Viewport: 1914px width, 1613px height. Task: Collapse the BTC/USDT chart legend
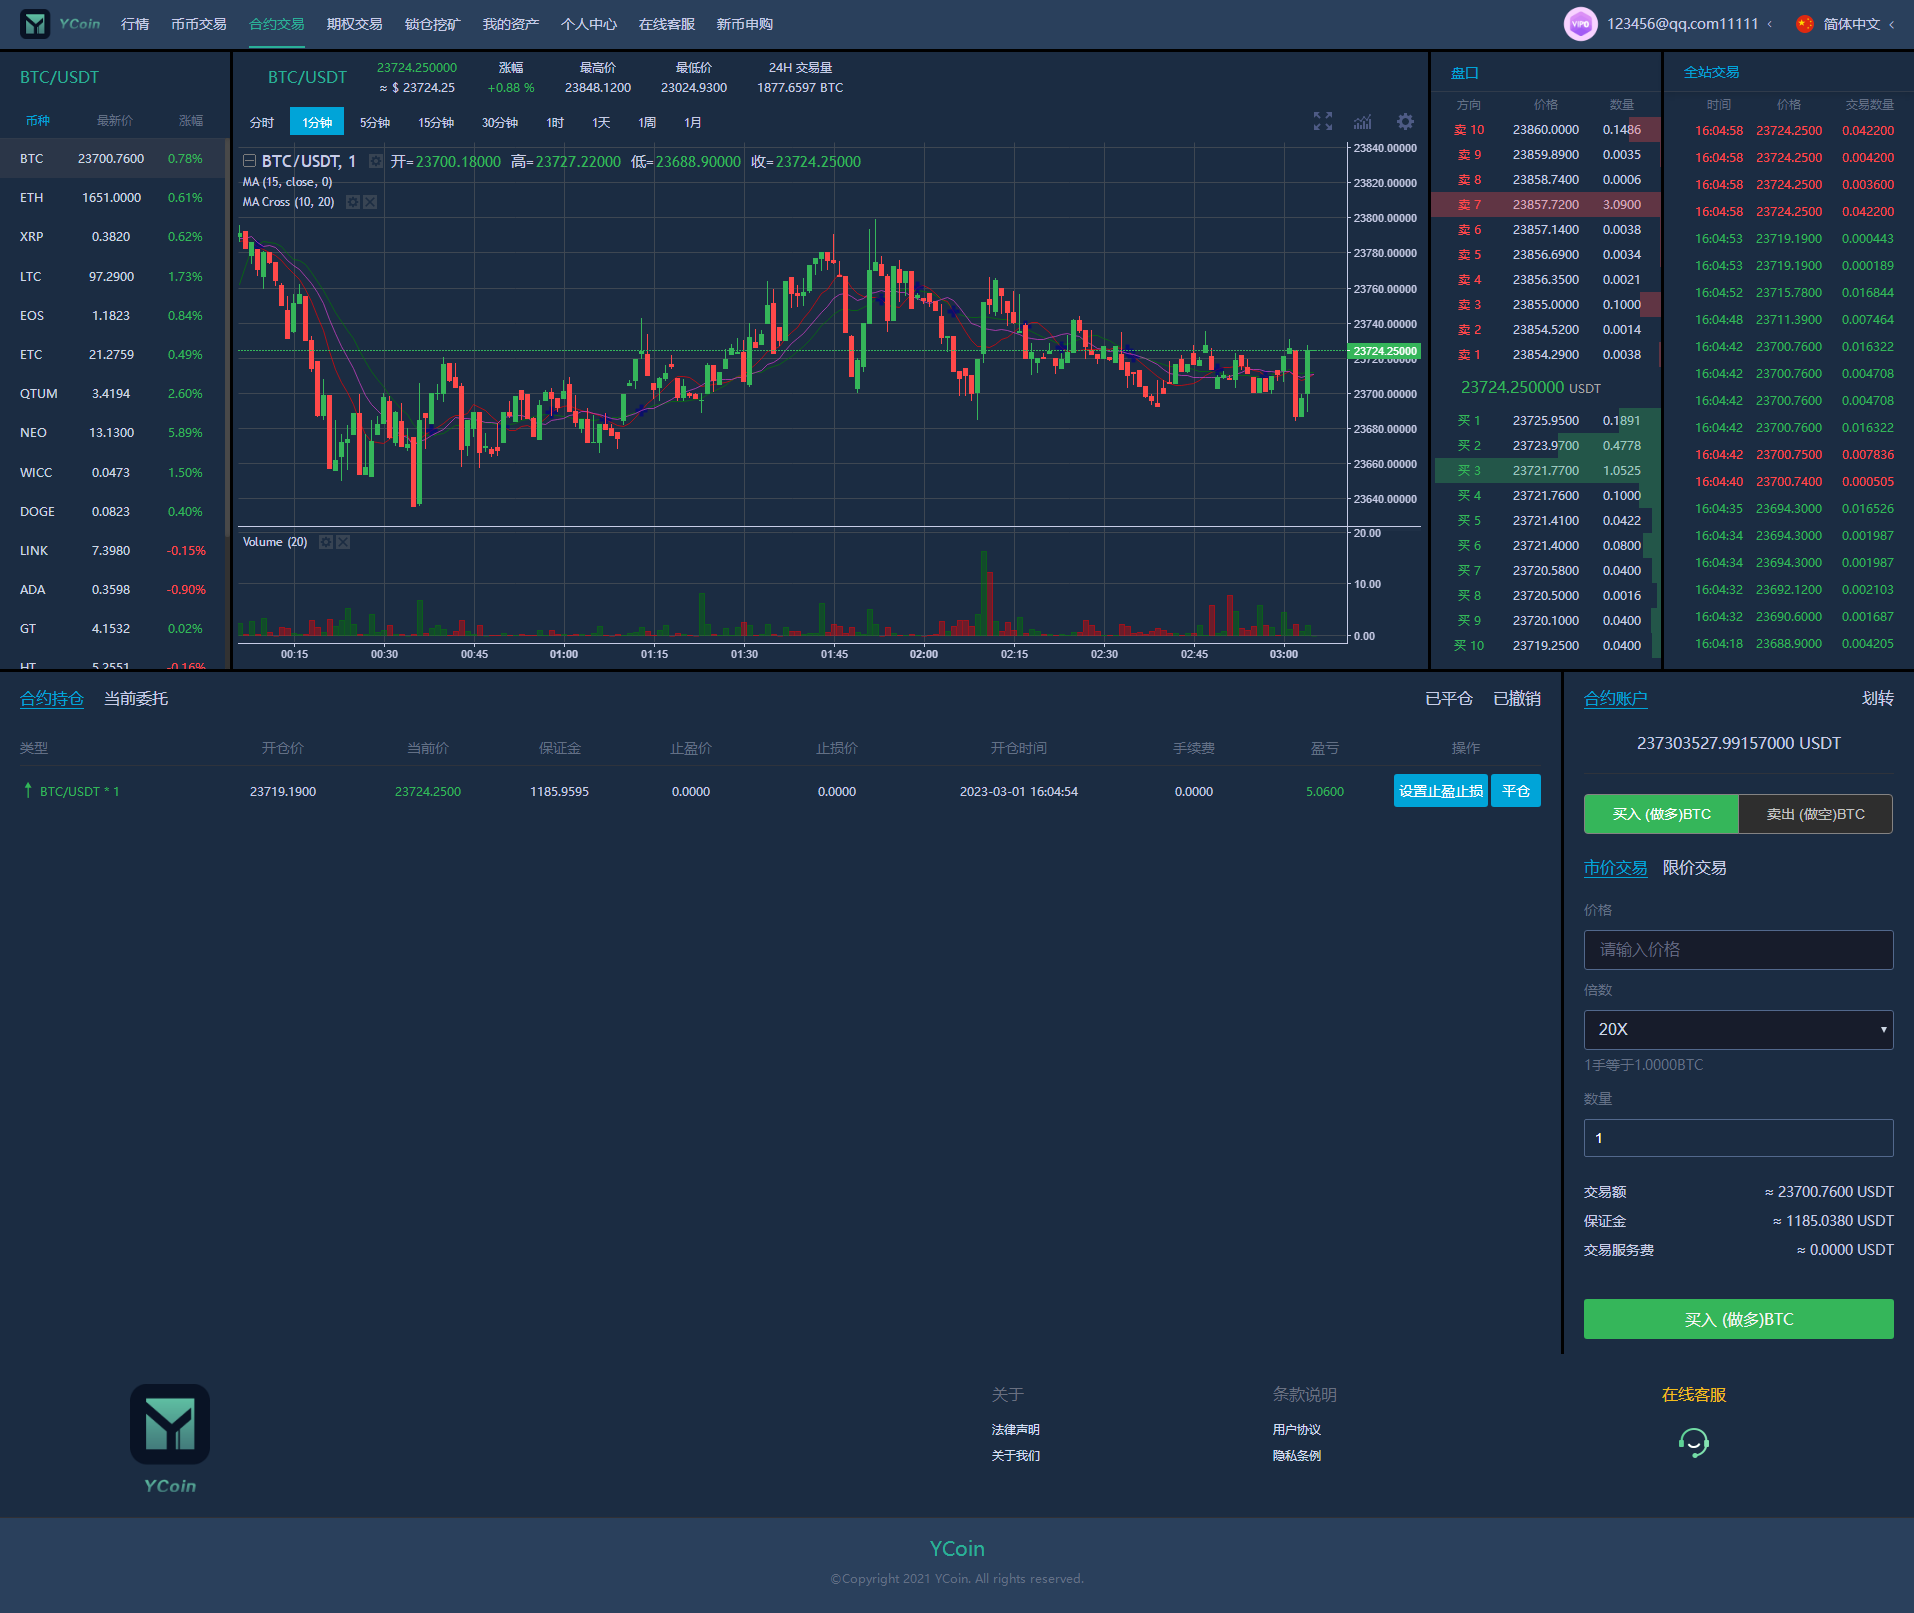pyautogui.click(x=249, y=161)
